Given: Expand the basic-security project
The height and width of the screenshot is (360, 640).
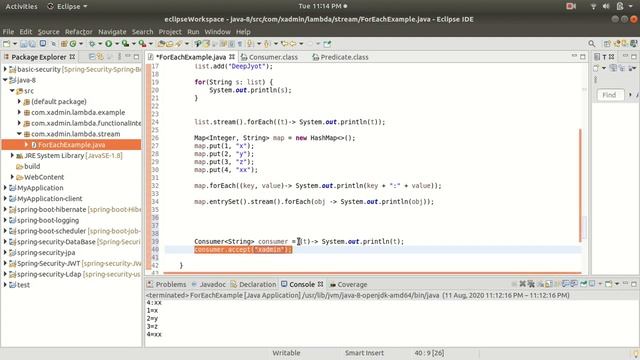Looking at the screenshot, I should point(5,69).
